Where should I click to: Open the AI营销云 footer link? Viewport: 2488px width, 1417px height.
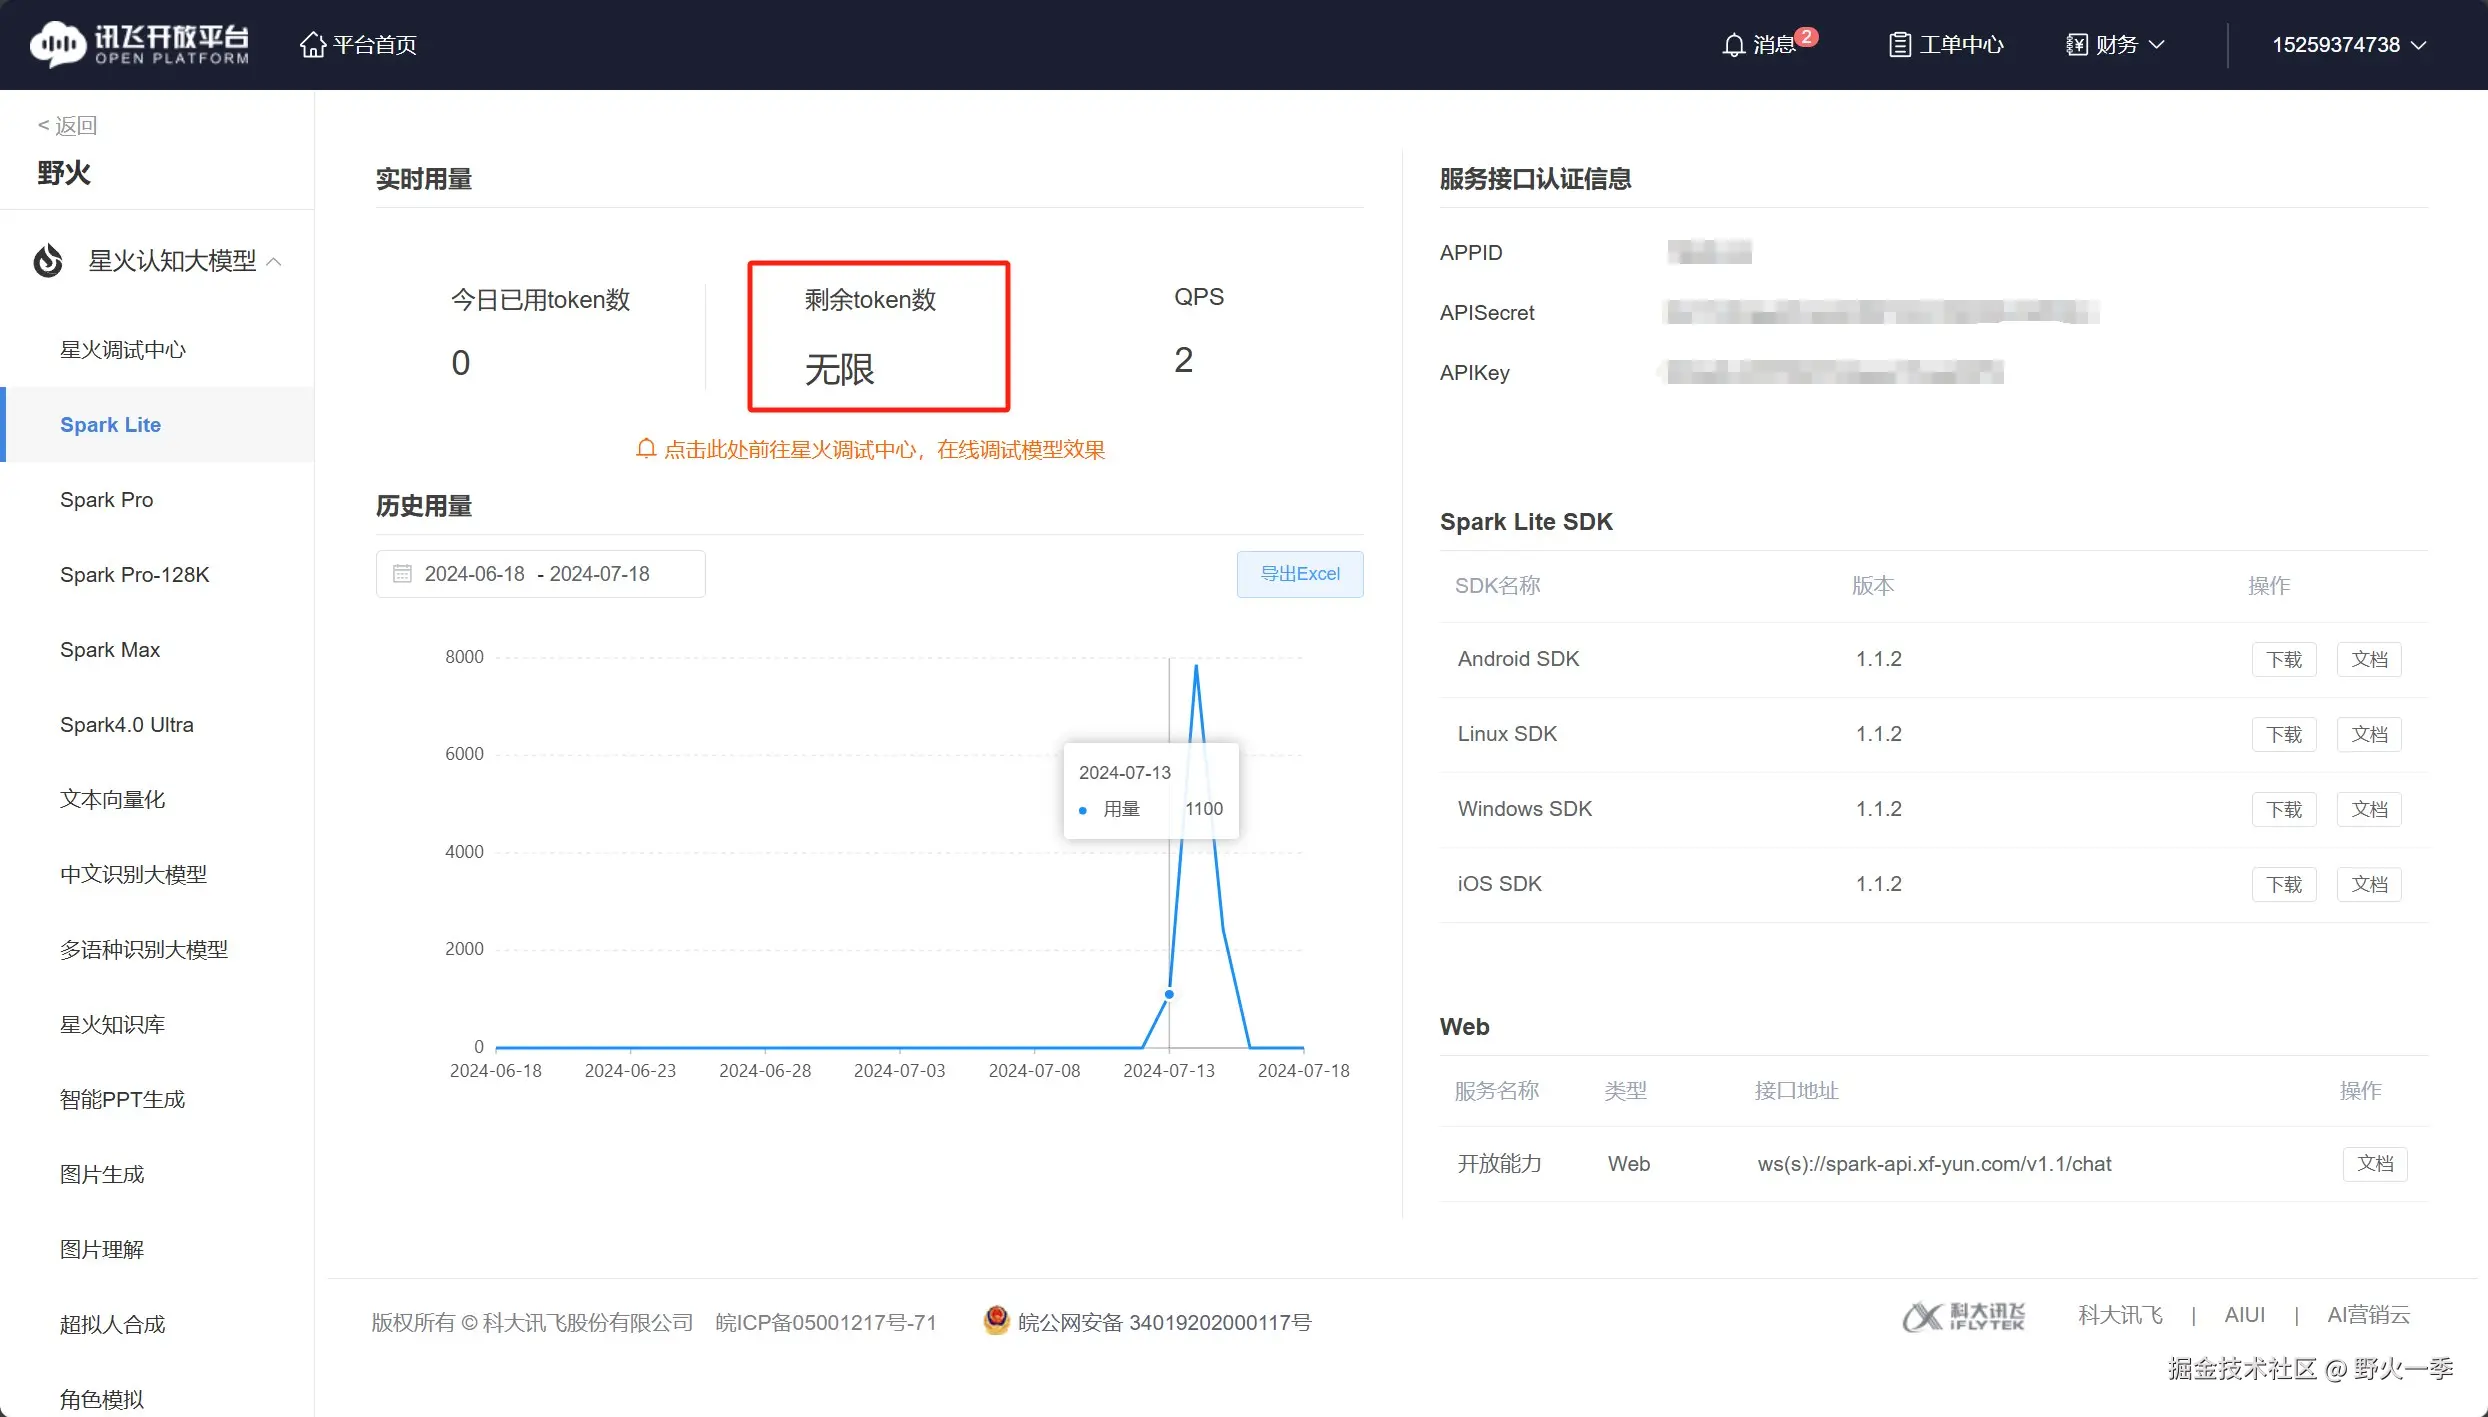pyautogui.click(x=2369, y=1315)
